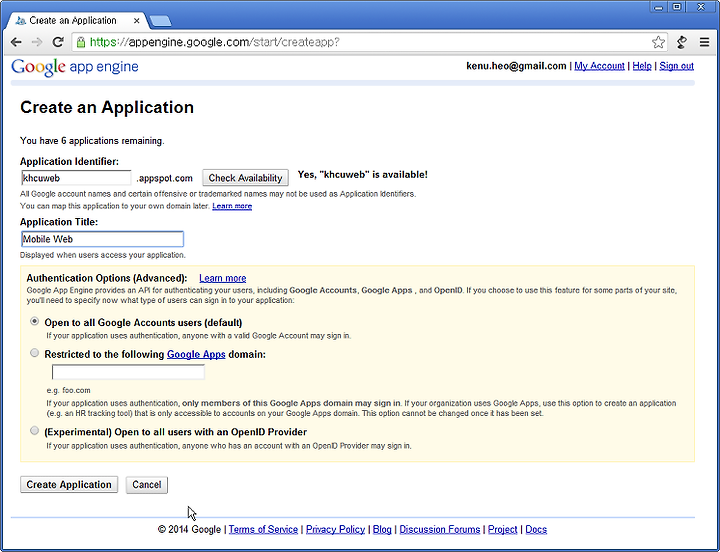720x552 pixels.
Task: Click the 'e.g. foo.com' hint text
Action: click(x=68, y=390)
